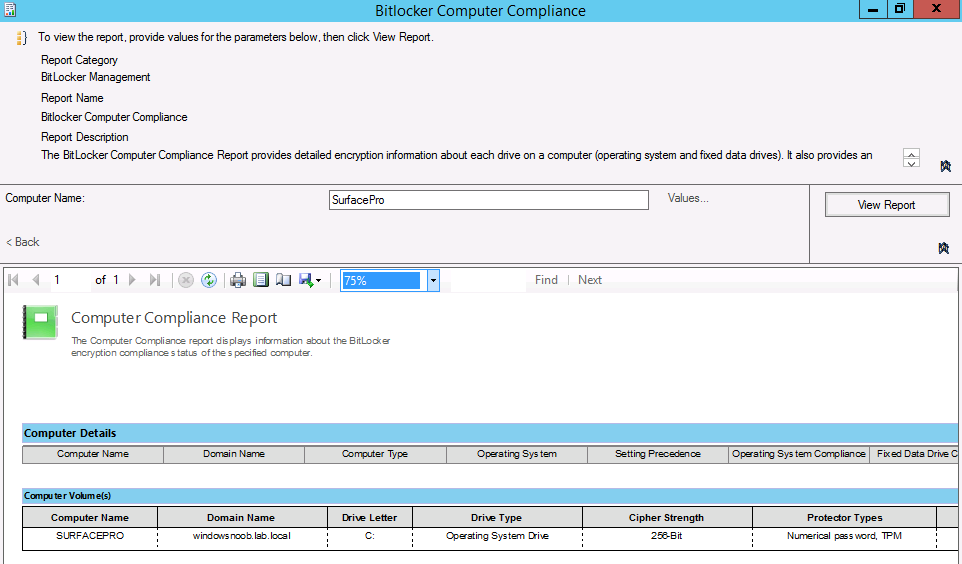Click Find in report toolbar

click(546, 280)
